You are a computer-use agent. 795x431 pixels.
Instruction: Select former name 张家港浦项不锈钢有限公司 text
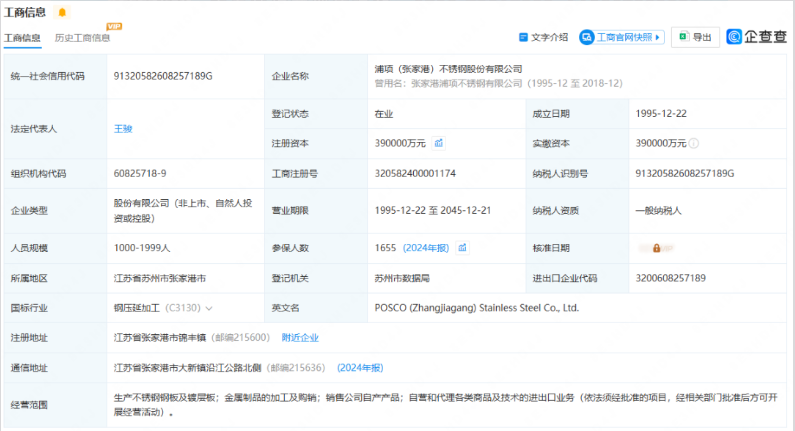coord(466,83)
